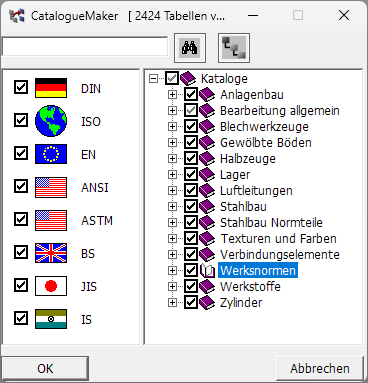
Task: Click the German flag icon for DIN
Action: [x=51, y=88]
